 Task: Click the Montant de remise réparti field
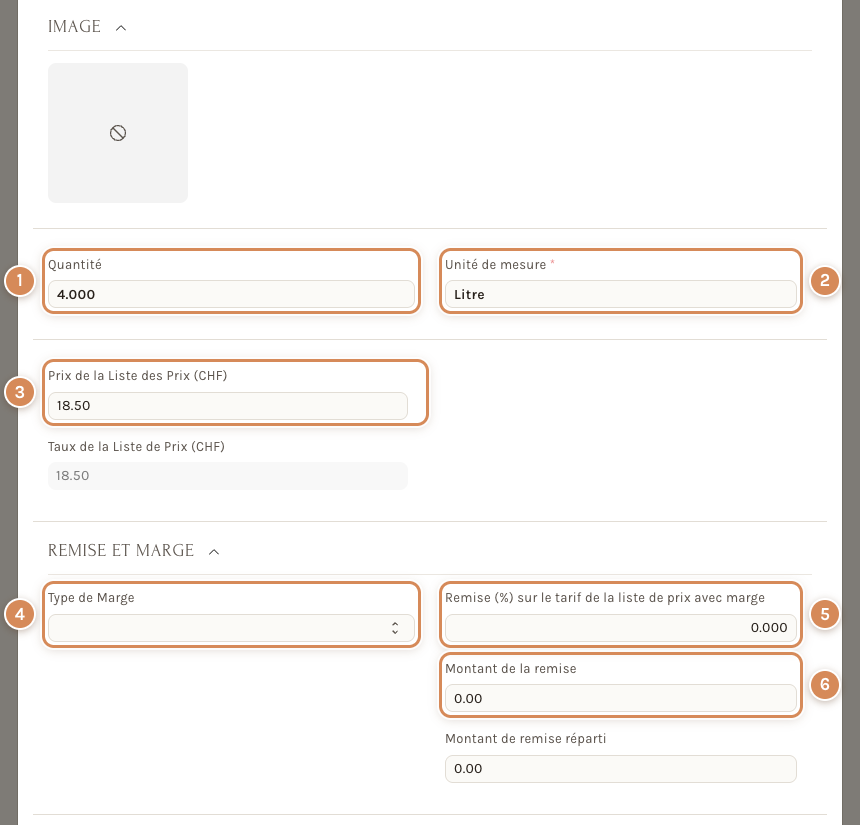[621, 769]
